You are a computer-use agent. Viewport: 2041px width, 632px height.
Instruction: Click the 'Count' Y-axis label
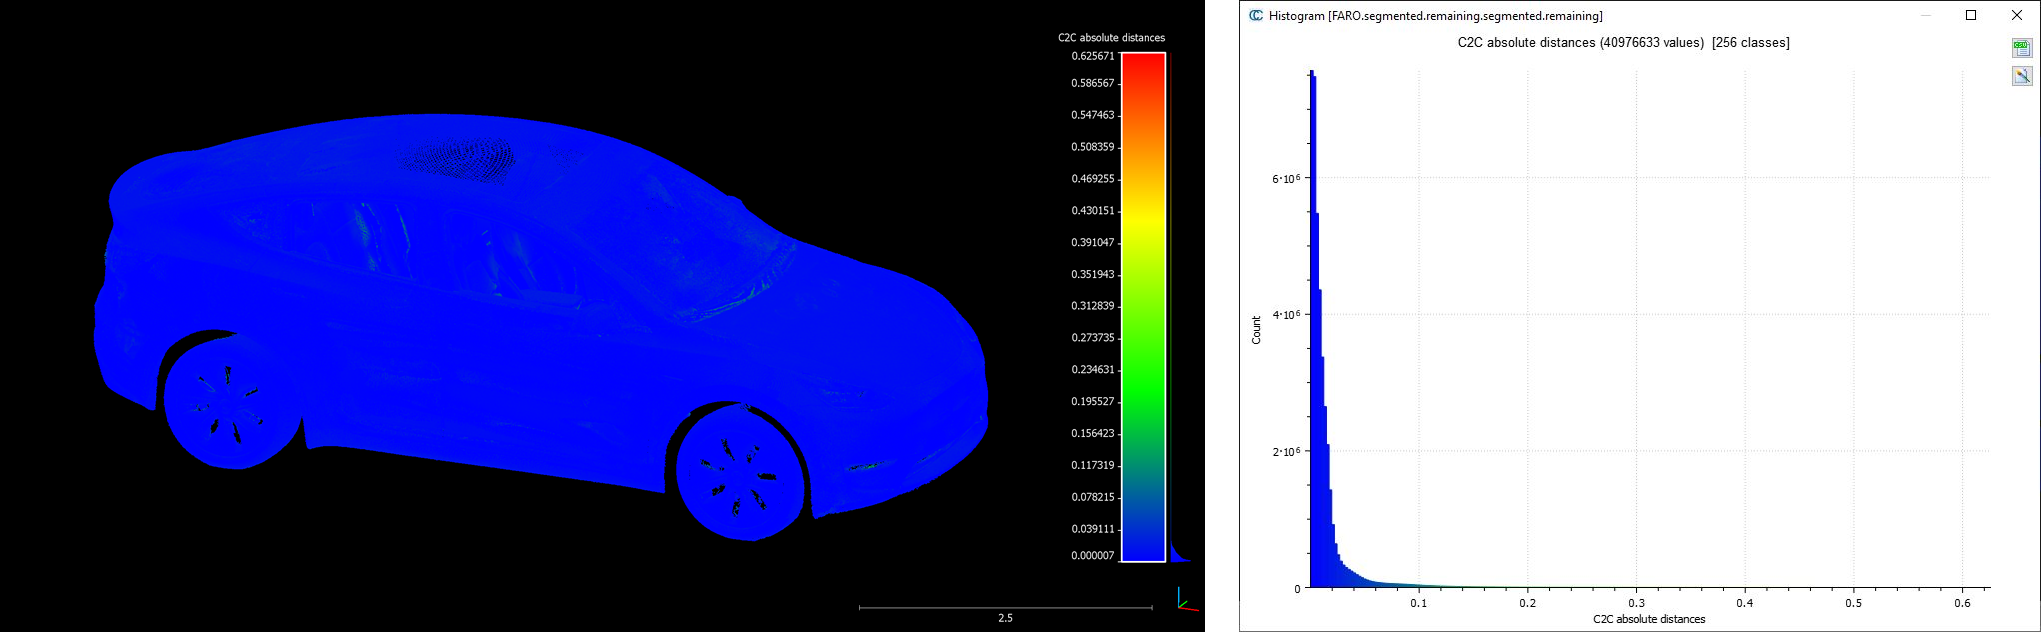(1257, 330)
